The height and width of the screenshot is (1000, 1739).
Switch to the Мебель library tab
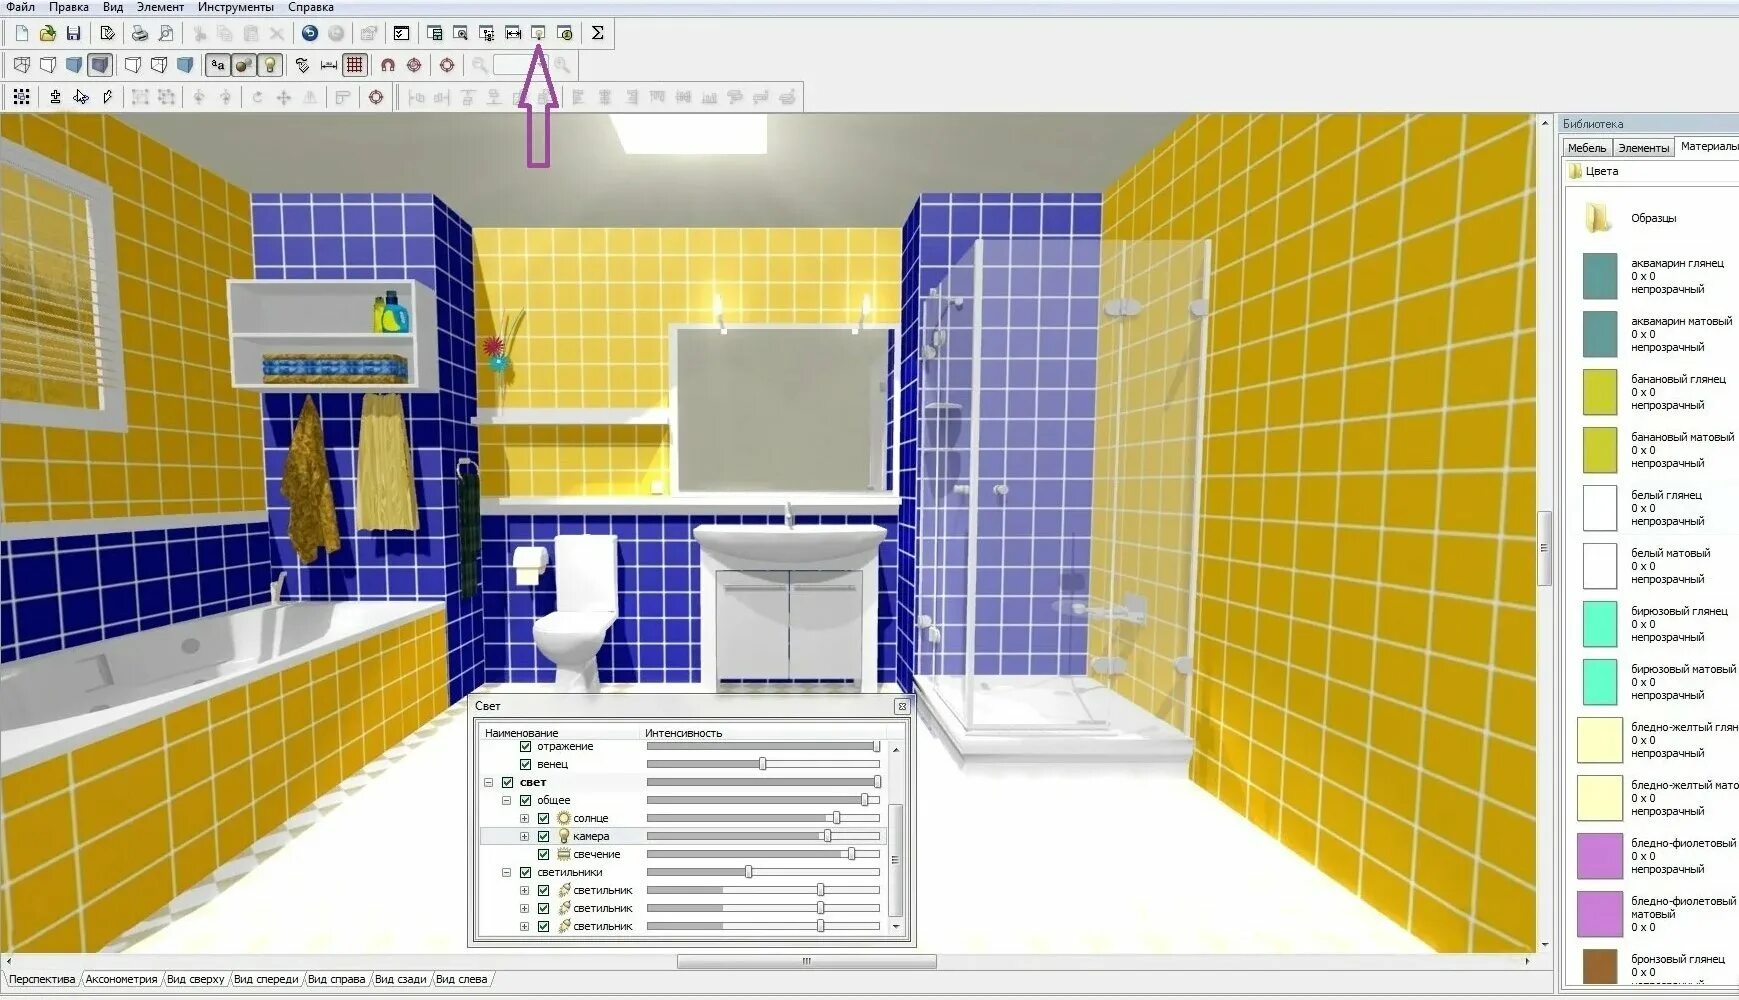1587,148
